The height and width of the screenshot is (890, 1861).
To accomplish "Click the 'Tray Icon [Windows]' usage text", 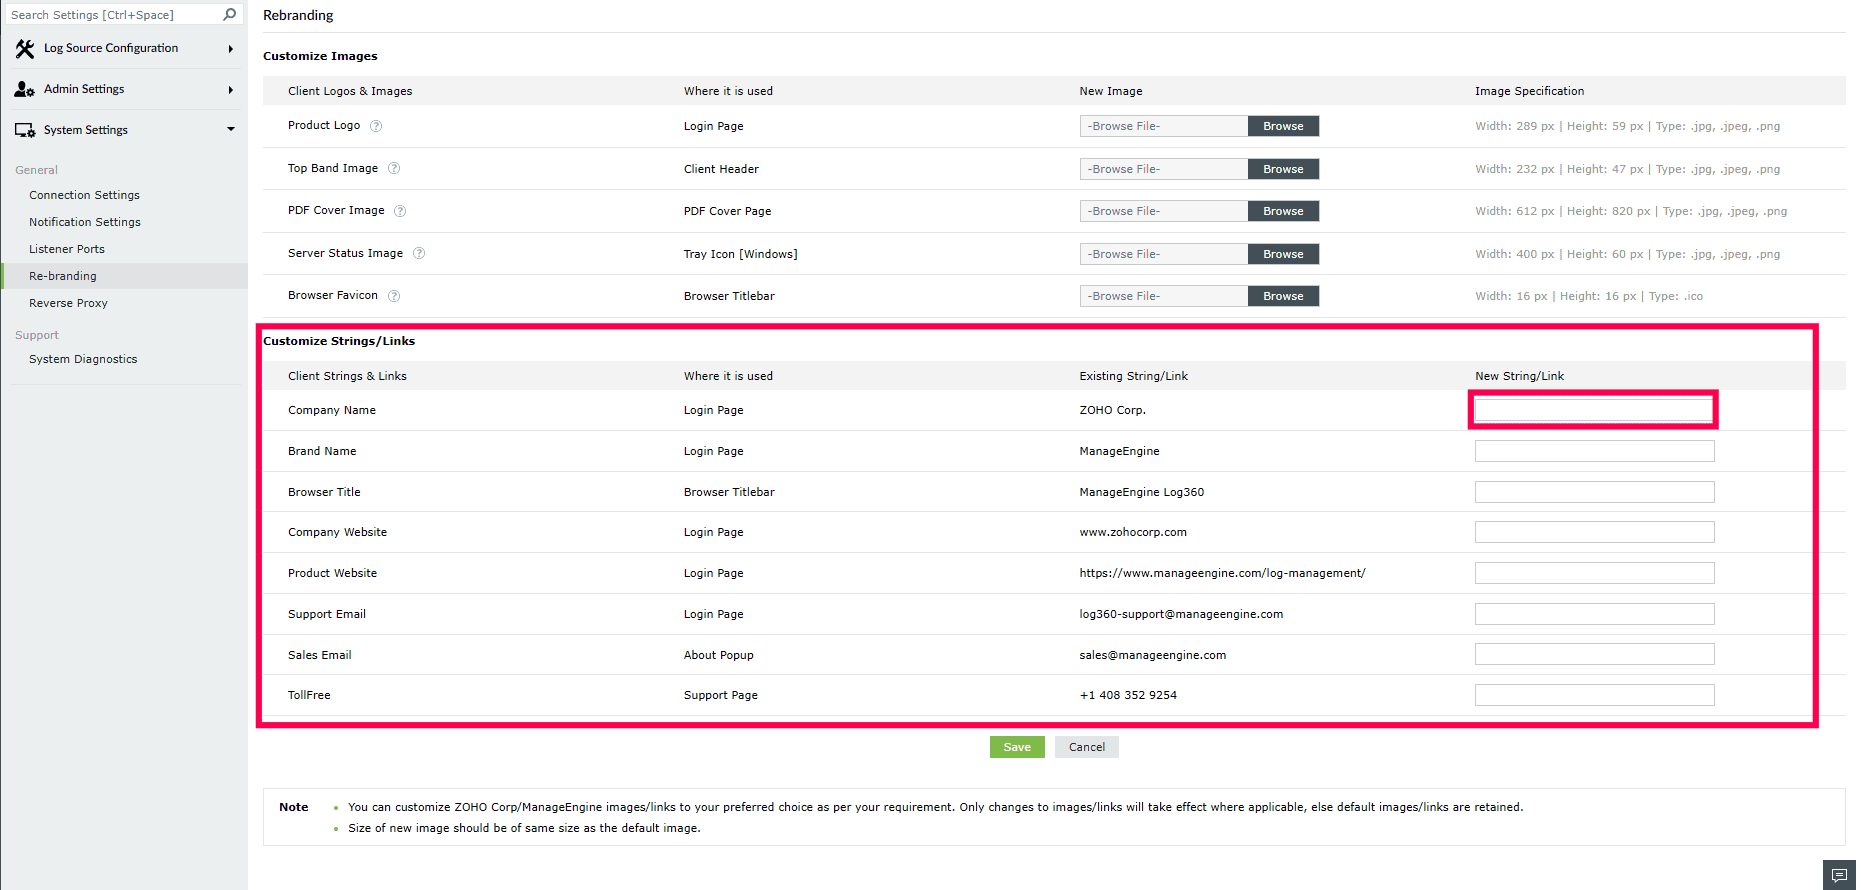I will coord(741,254).
